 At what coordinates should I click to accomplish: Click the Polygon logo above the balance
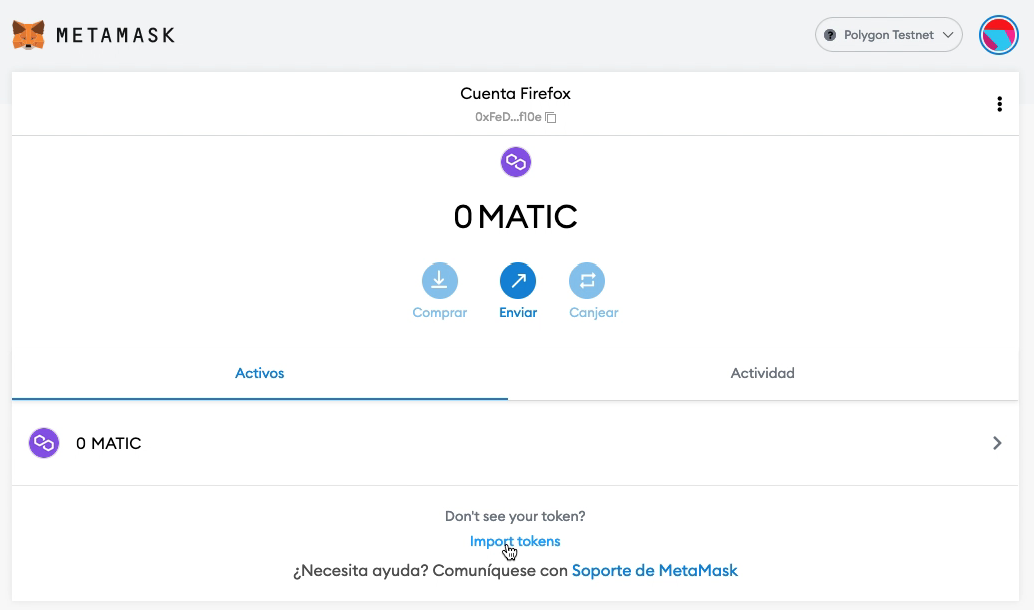point(516,162)
